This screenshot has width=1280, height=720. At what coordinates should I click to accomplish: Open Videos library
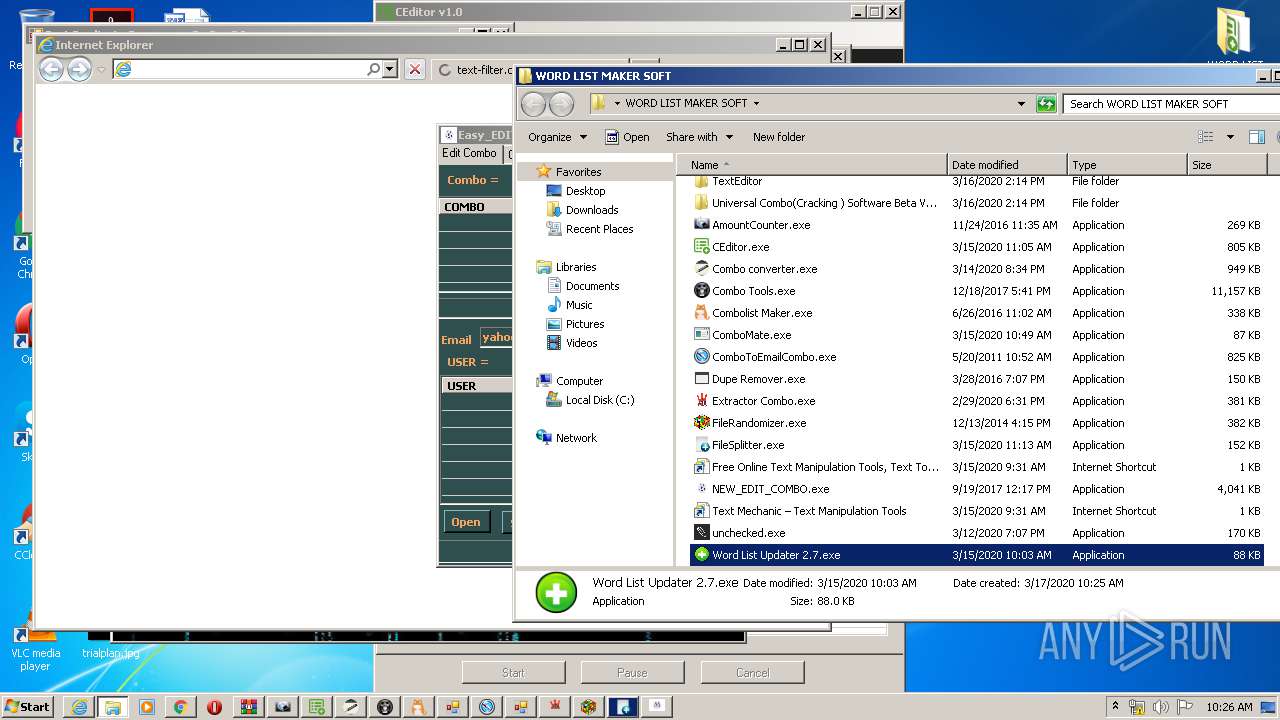(581, 343)
